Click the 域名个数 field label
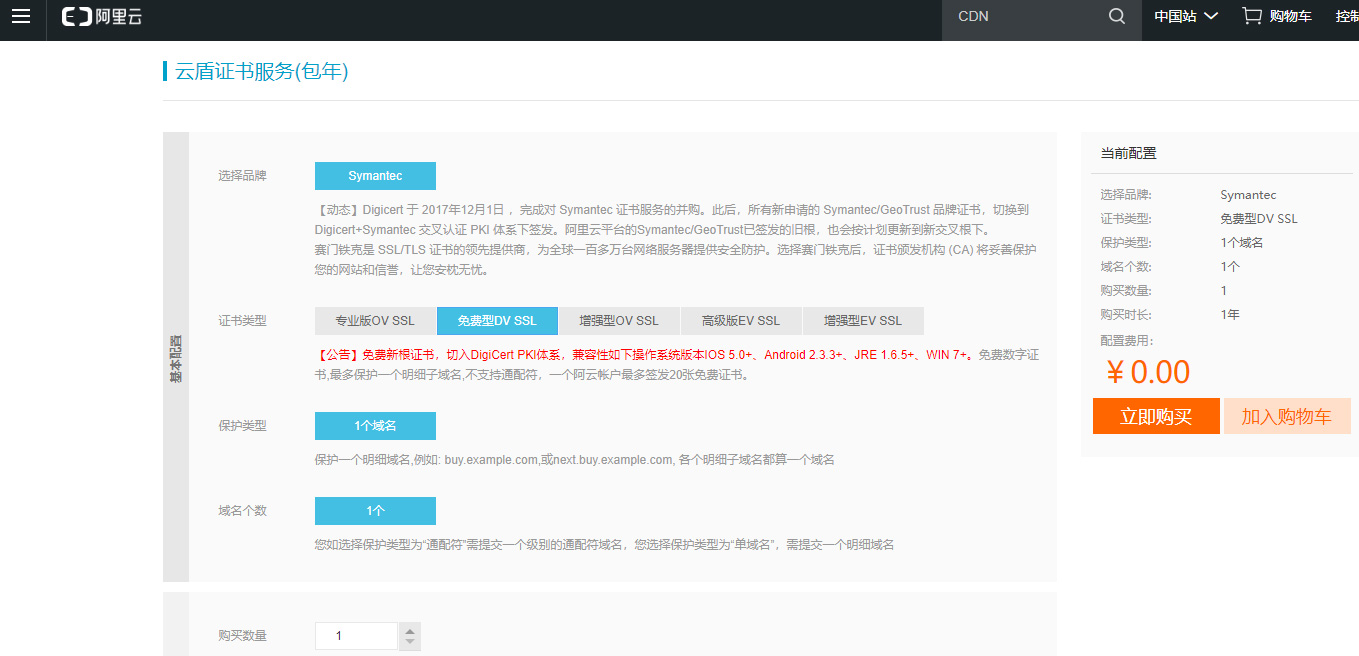1359x656 pixels. pyautogui.click(x=243, y=511)
